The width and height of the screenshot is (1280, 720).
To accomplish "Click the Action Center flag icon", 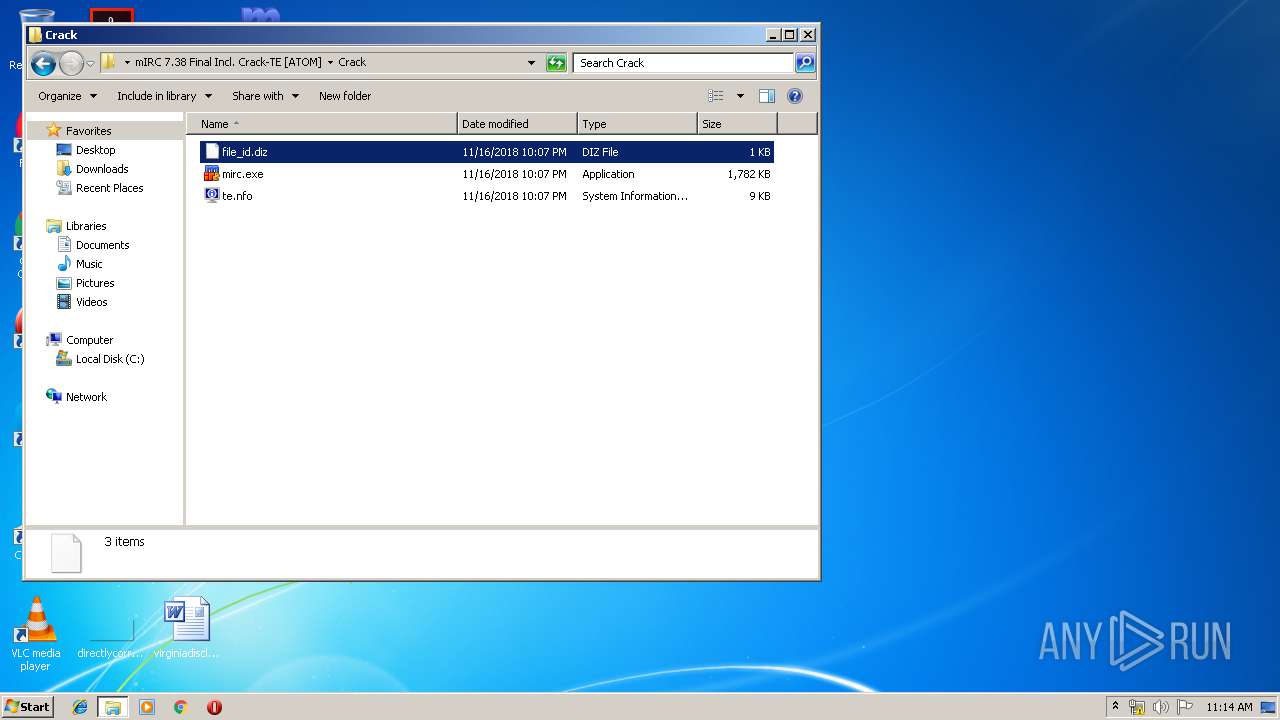I will pyautogui.click(x=1184, y=707).
